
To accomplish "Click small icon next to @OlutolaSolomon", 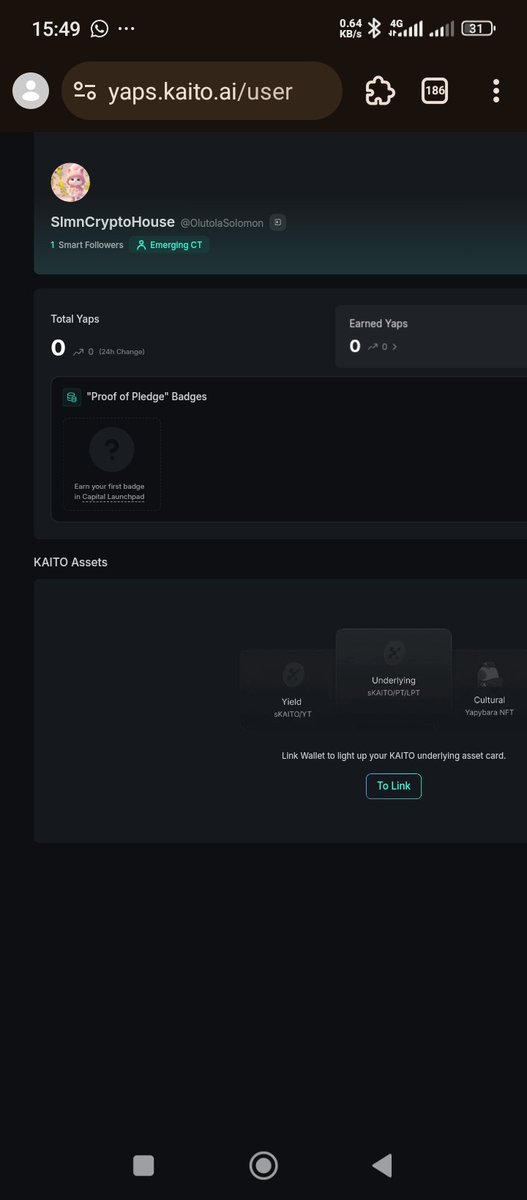I will [x=278, y=222].
